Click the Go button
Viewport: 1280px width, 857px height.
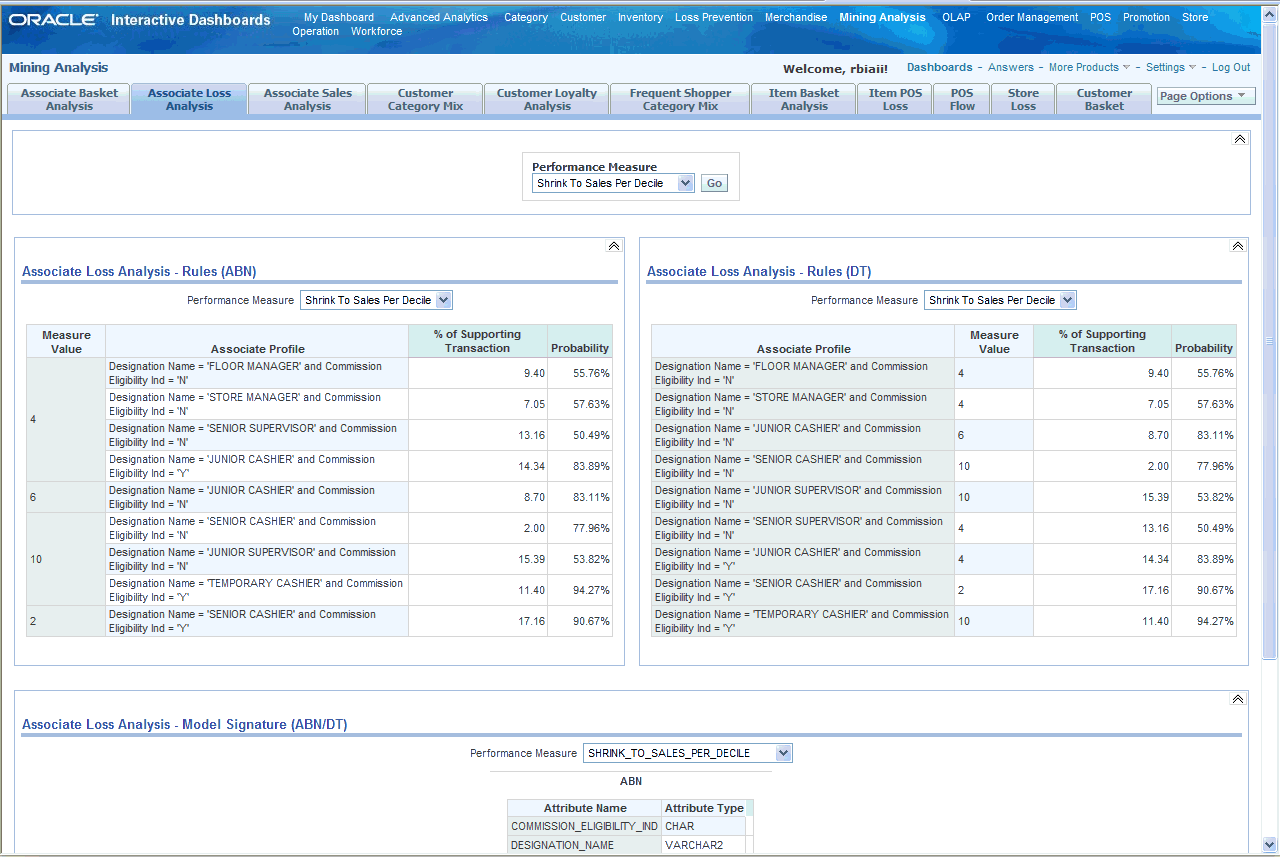click(714, 183)
